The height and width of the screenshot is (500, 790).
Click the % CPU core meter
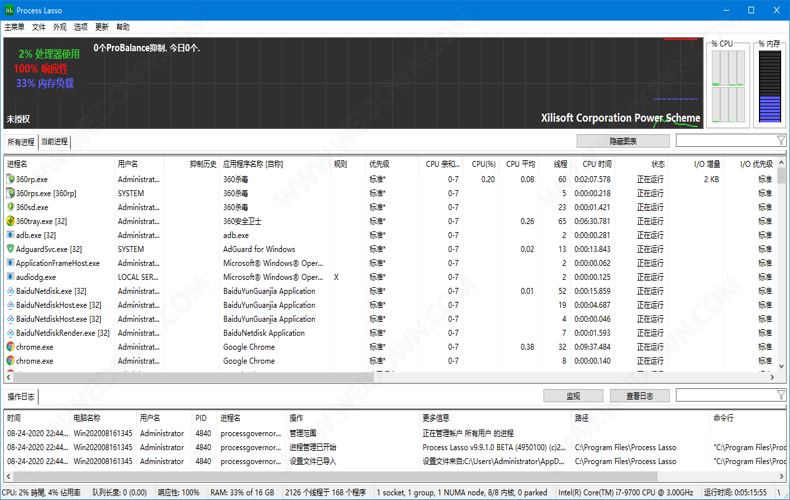click(728, 86)
